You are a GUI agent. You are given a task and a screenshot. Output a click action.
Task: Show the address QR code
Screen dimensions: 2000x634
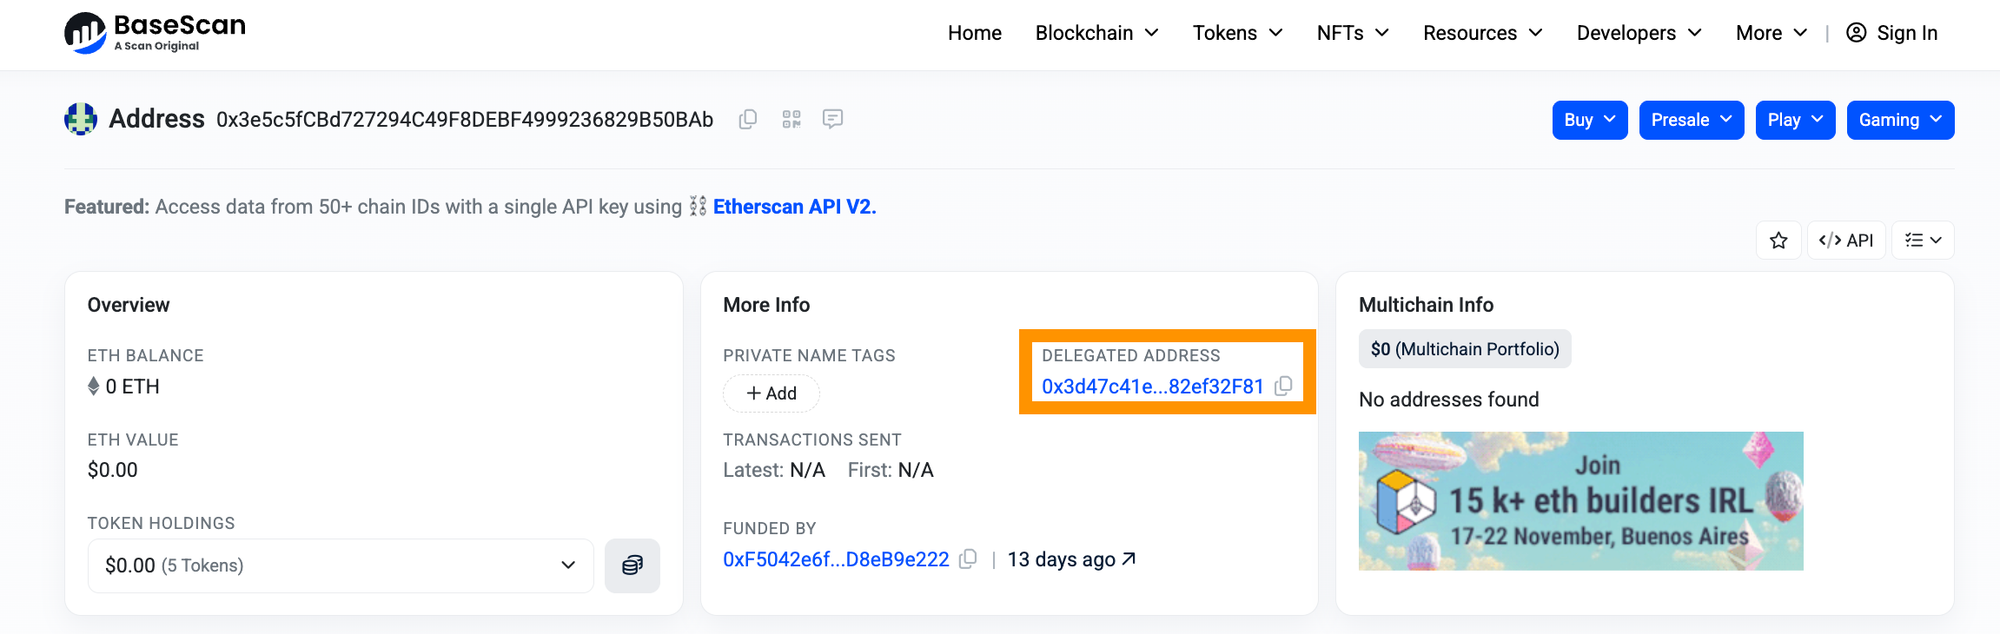tap(791, 120)
